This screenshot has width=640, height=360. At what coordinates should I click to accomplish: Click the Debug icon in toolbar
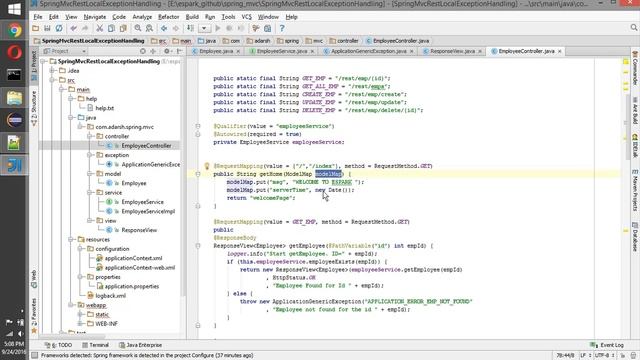(229, 28)
